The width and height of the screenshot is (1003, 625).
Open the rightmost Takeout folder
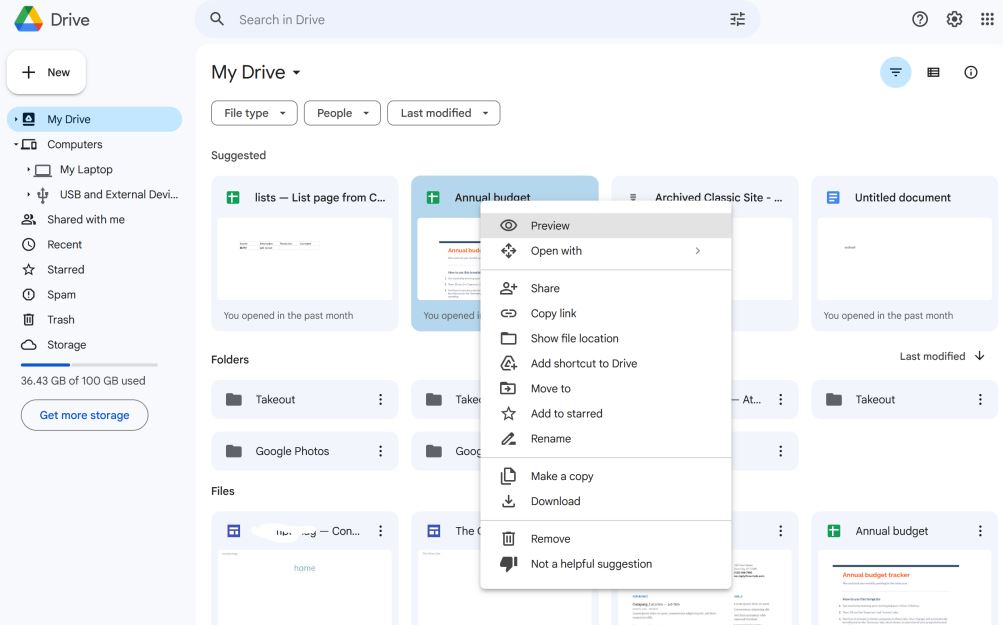[x=904, y=399]
